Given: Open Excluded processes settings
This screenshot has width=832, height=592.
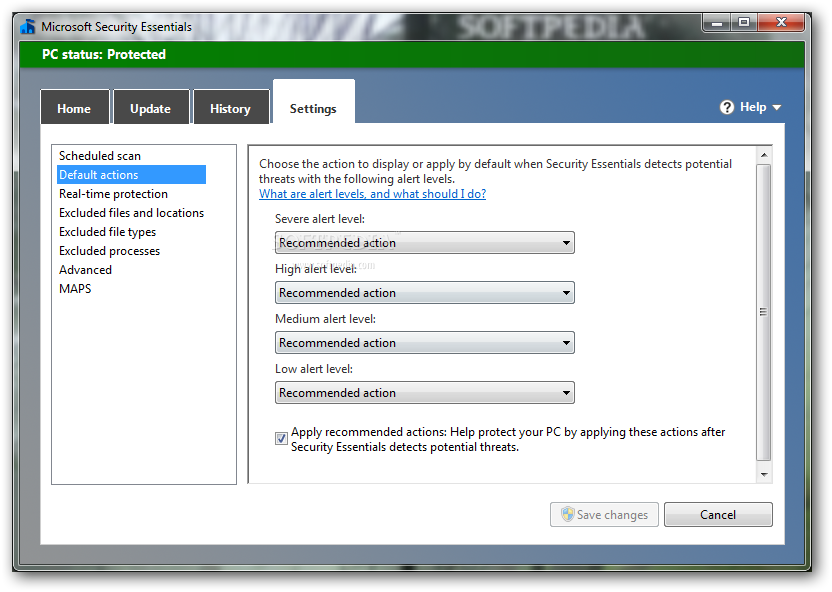Looking at the screenshot, I should click(x=109, y=251).
